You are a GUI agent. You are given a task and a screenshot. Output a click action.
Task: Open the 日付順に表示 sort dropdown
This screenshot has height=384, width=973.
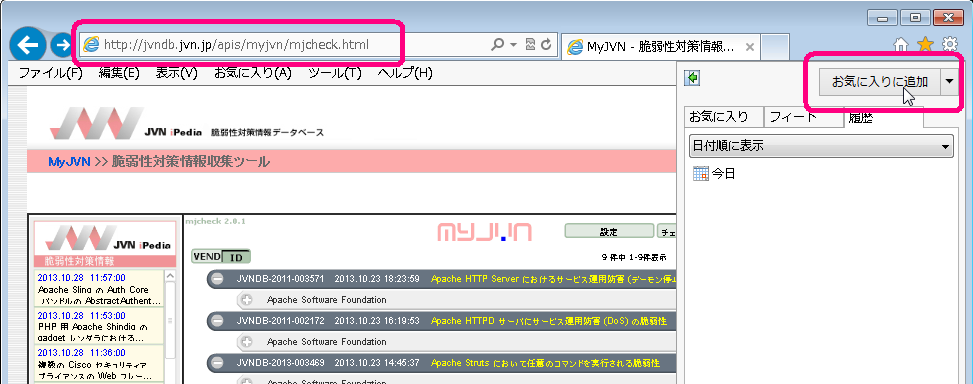(x=821, y=147)
